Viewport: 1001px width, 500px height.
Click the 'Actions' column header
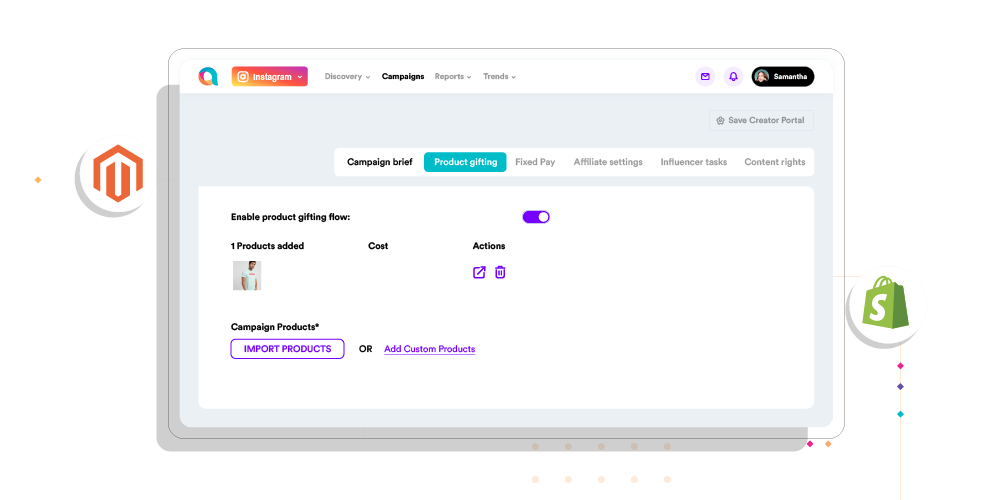[489, 246]
